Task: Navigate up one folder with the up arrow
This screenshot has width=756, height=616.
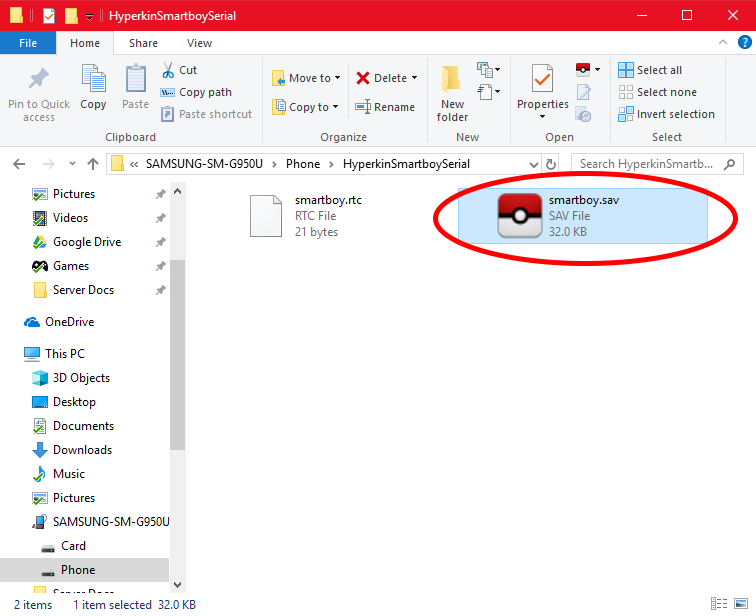Action: tap(93, 164)
